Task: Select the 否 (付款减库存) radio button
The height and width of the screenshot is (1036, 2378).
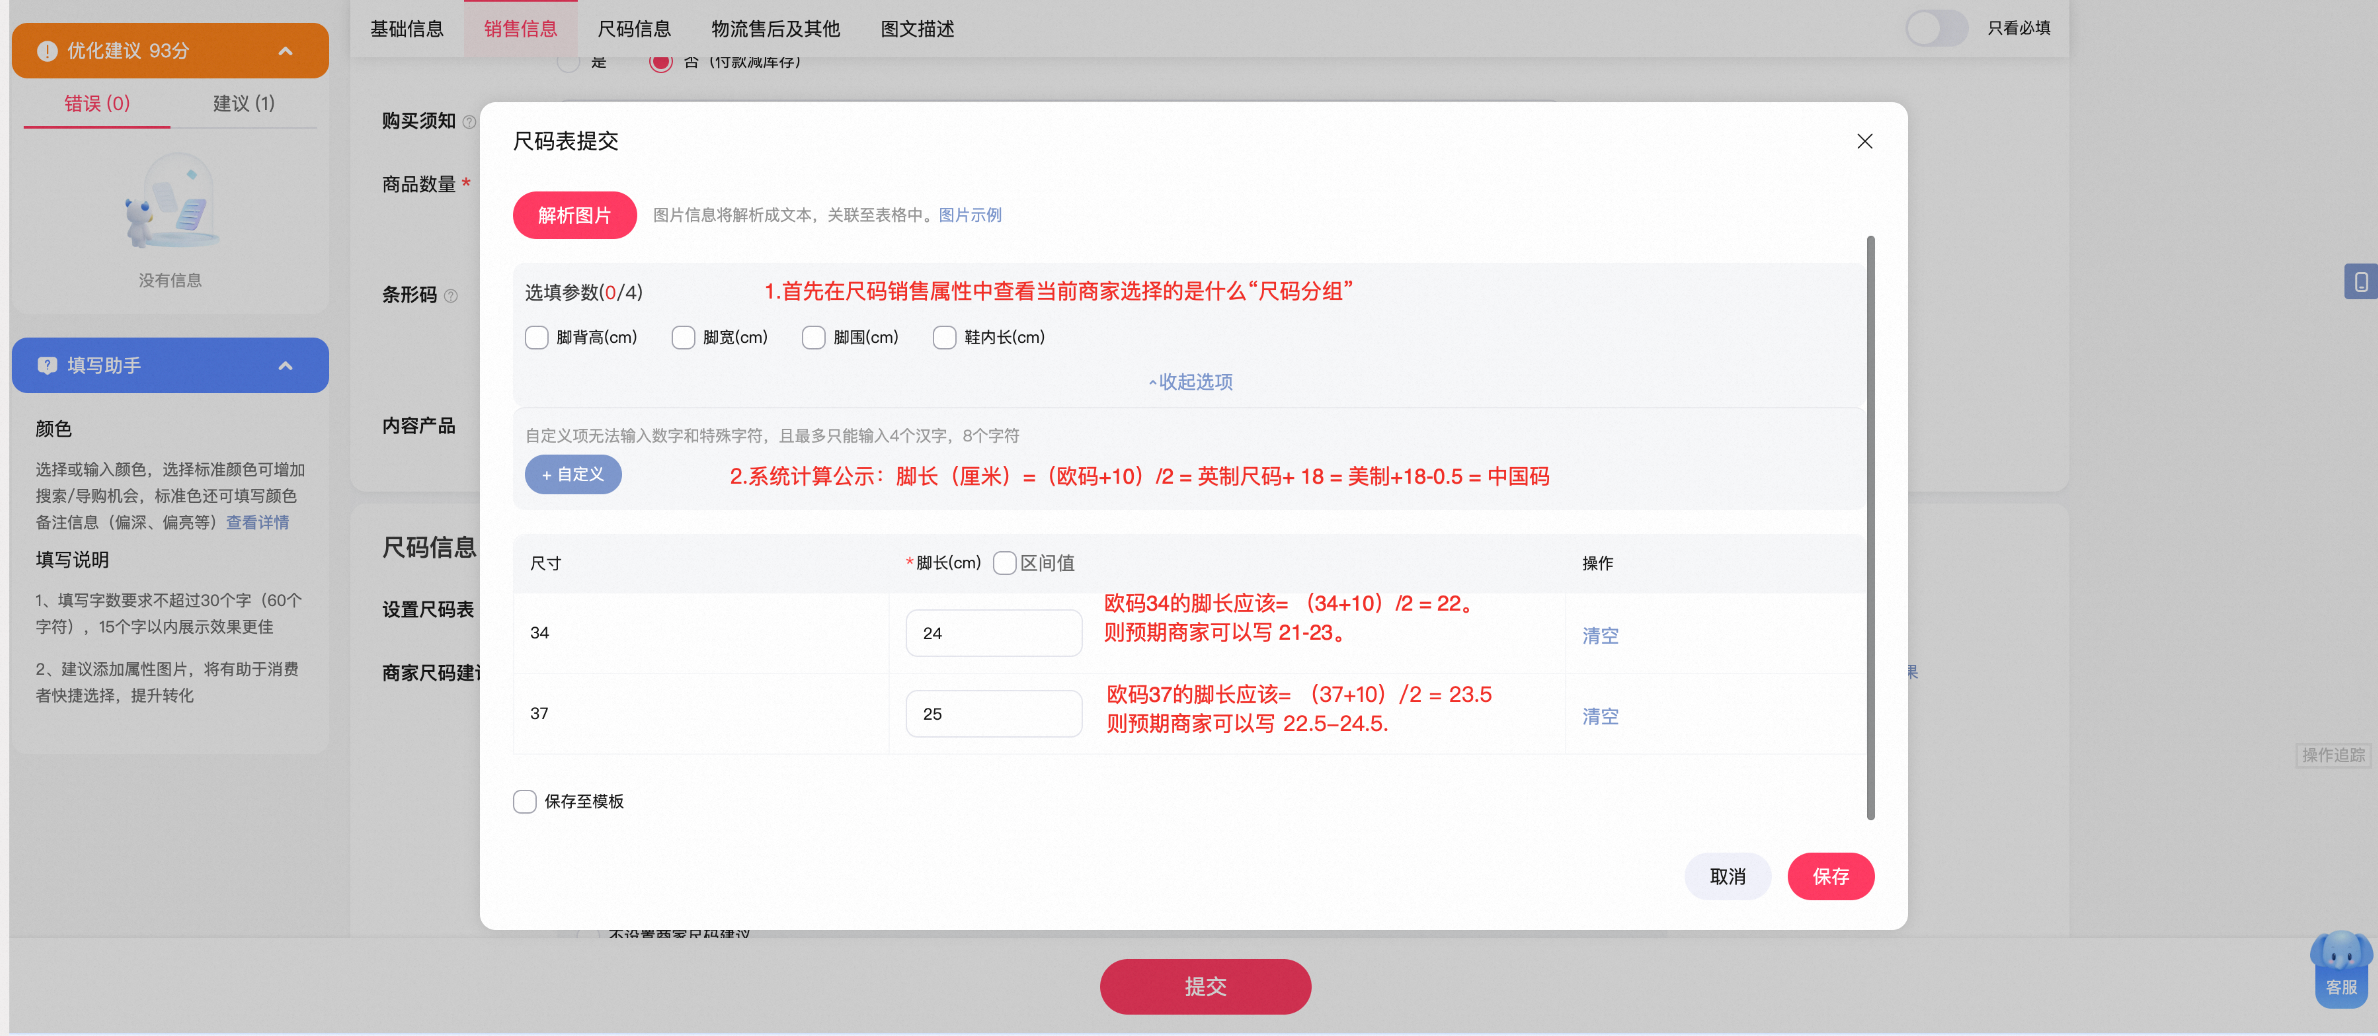Action: 660,62
